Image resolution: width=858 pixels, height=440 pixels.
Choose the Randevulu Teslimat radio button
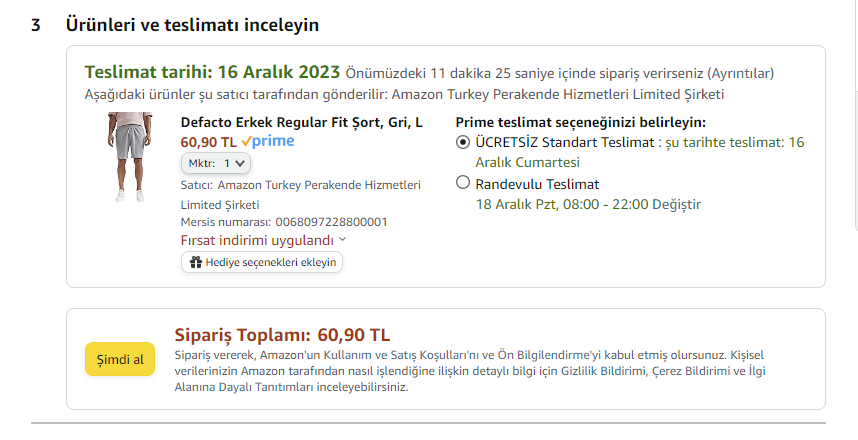click(462, 183)
